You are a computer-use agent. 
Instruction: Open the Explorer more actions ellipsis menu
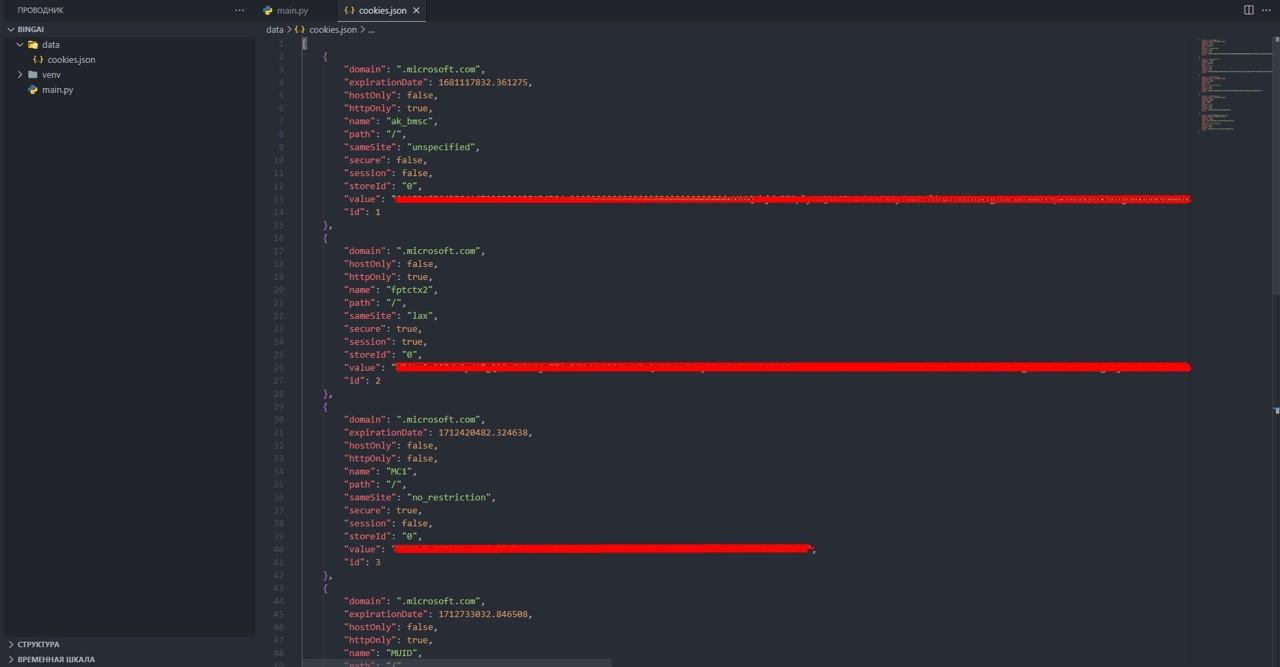(239, 10)
